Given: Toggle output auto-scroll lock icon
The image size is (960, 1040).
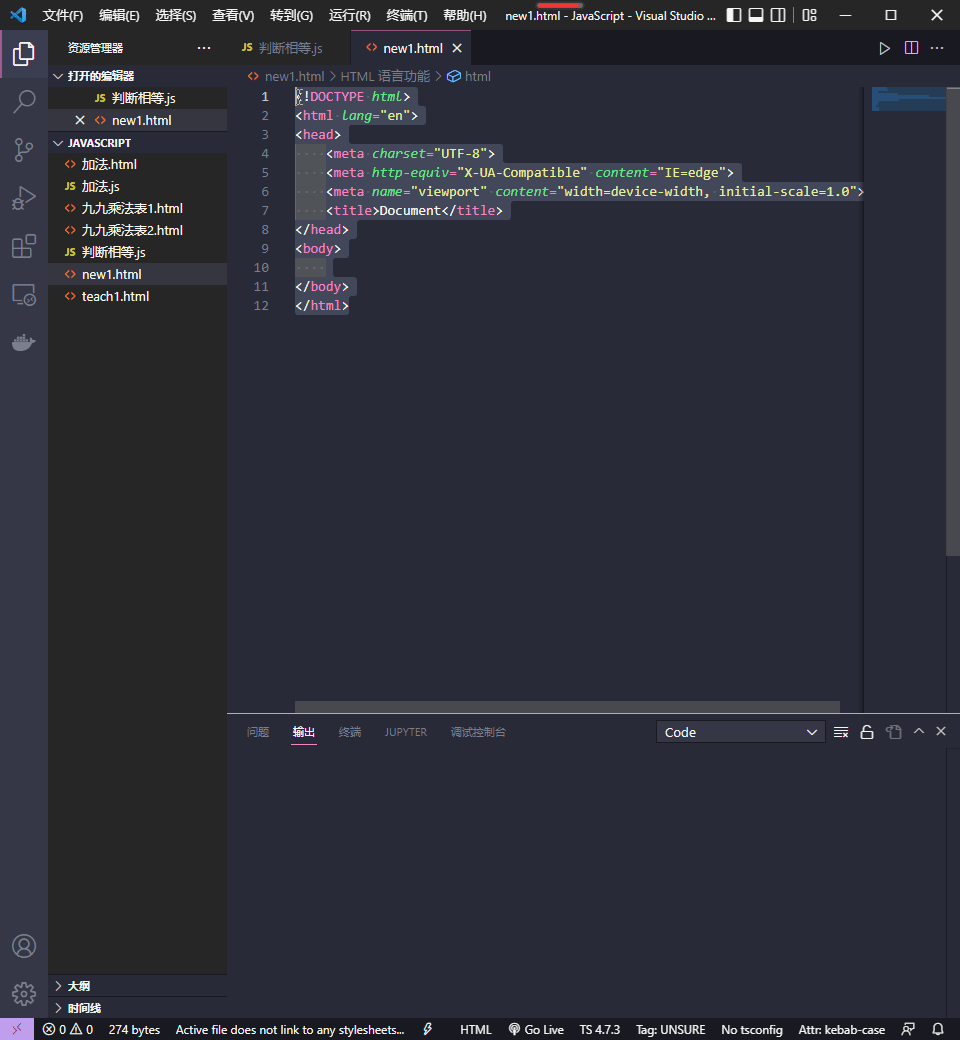Looking at the screenshot, I should [x=866, y=732].
